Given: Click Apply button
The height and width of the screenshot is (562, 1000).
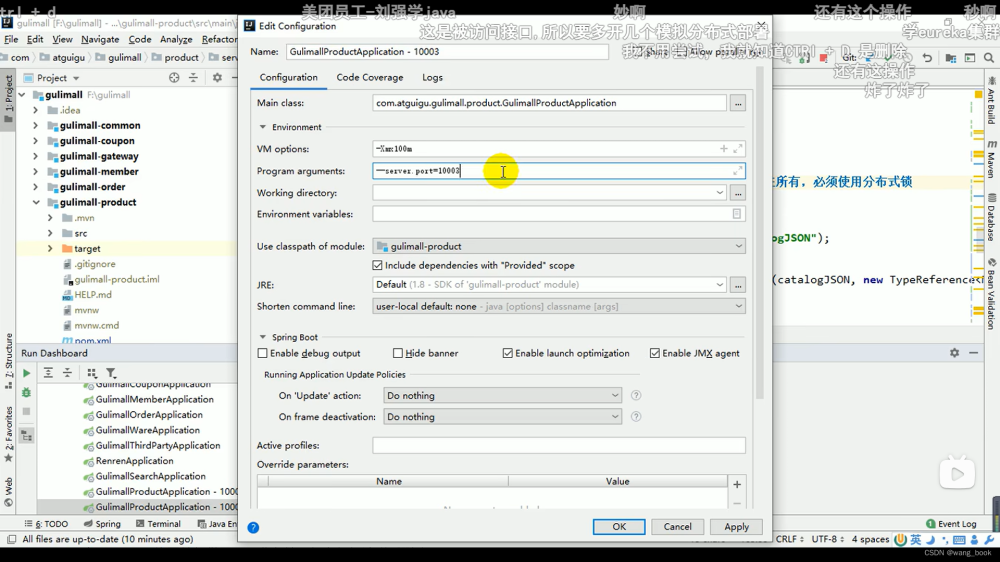Looking at the screenshot, I should pyautogui.click(x=737, y=527).
